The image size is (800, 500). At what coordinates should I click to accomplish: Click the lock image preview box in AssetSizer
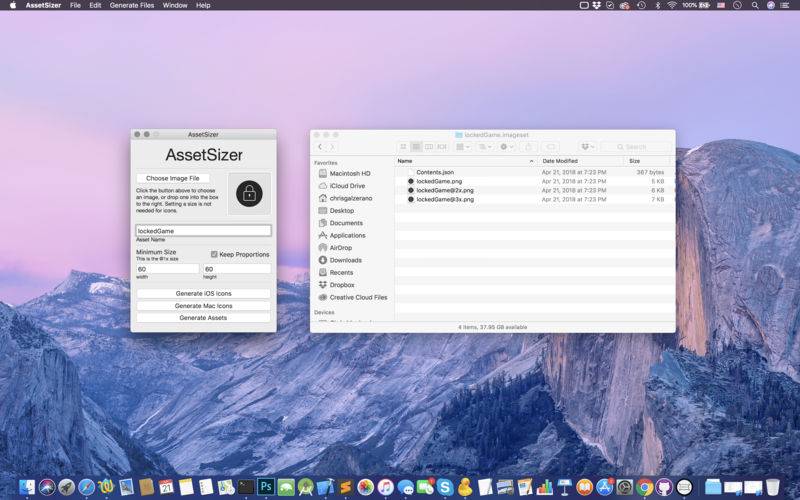click(x=249, y=193)
